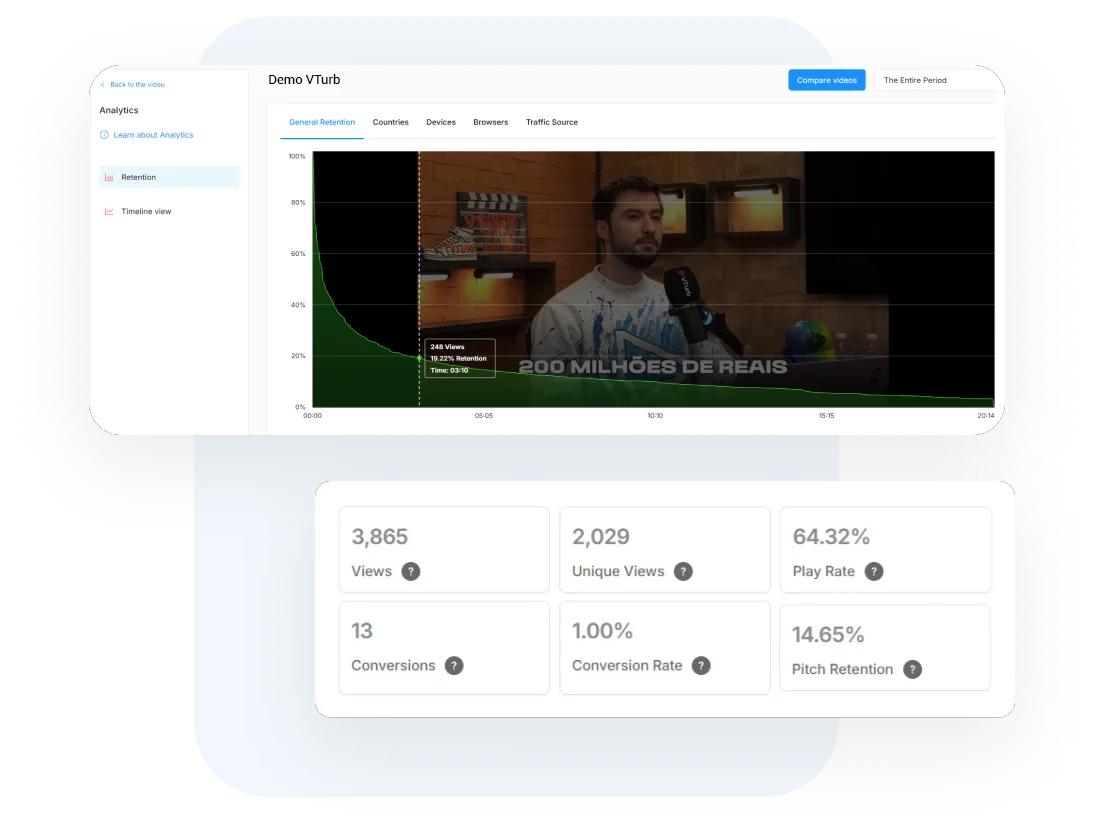The height and width of the screenshot is (837, 1102).
Task: Click the help icon next to Views
Action: click(411, 572)
